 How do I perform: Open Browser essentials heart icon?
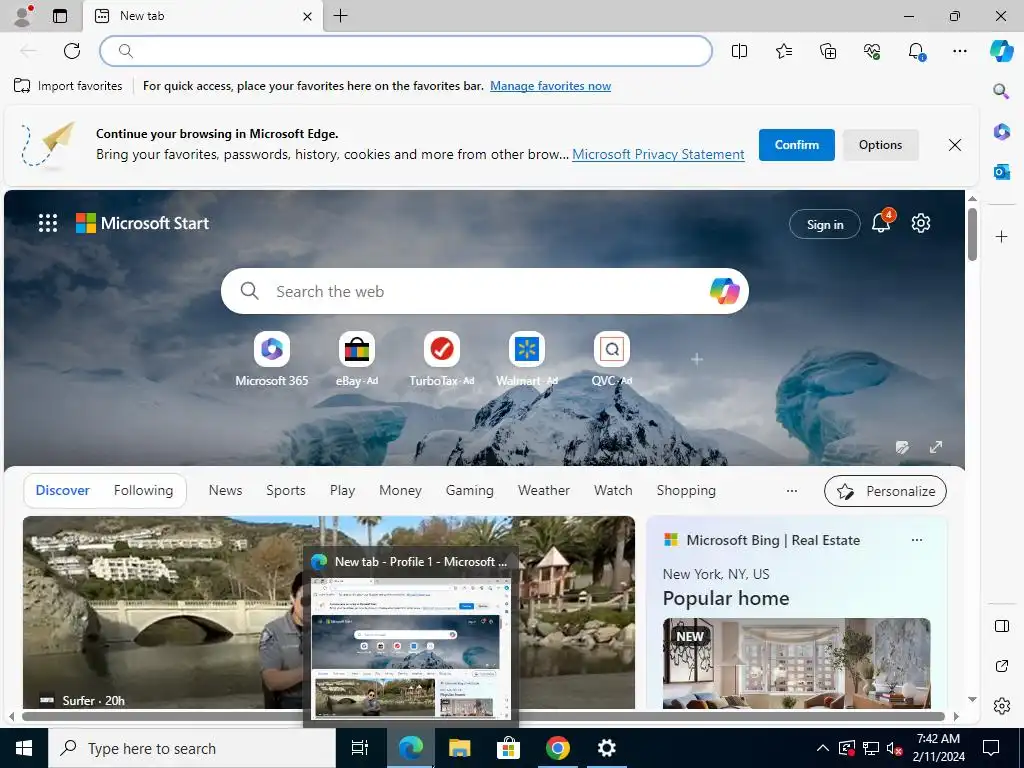click(872, 51)
